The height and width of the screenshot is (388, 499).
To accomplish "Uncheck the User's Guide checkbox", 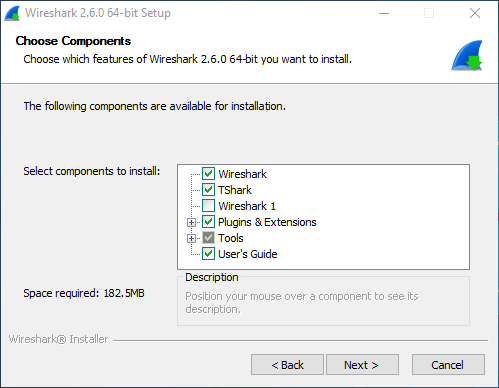I will [208, 254].
